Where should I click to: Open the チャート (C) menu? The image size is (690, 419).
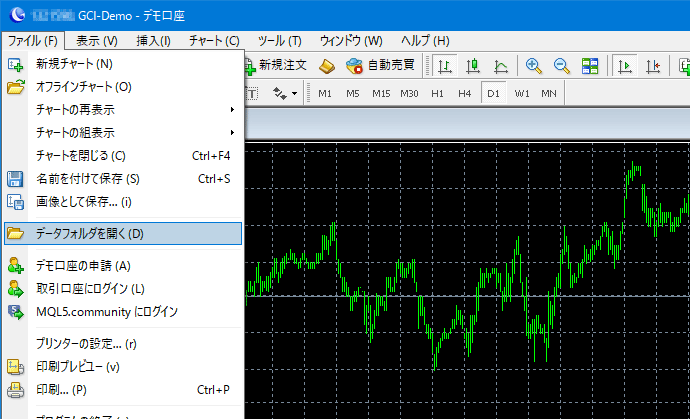[214, 41]
